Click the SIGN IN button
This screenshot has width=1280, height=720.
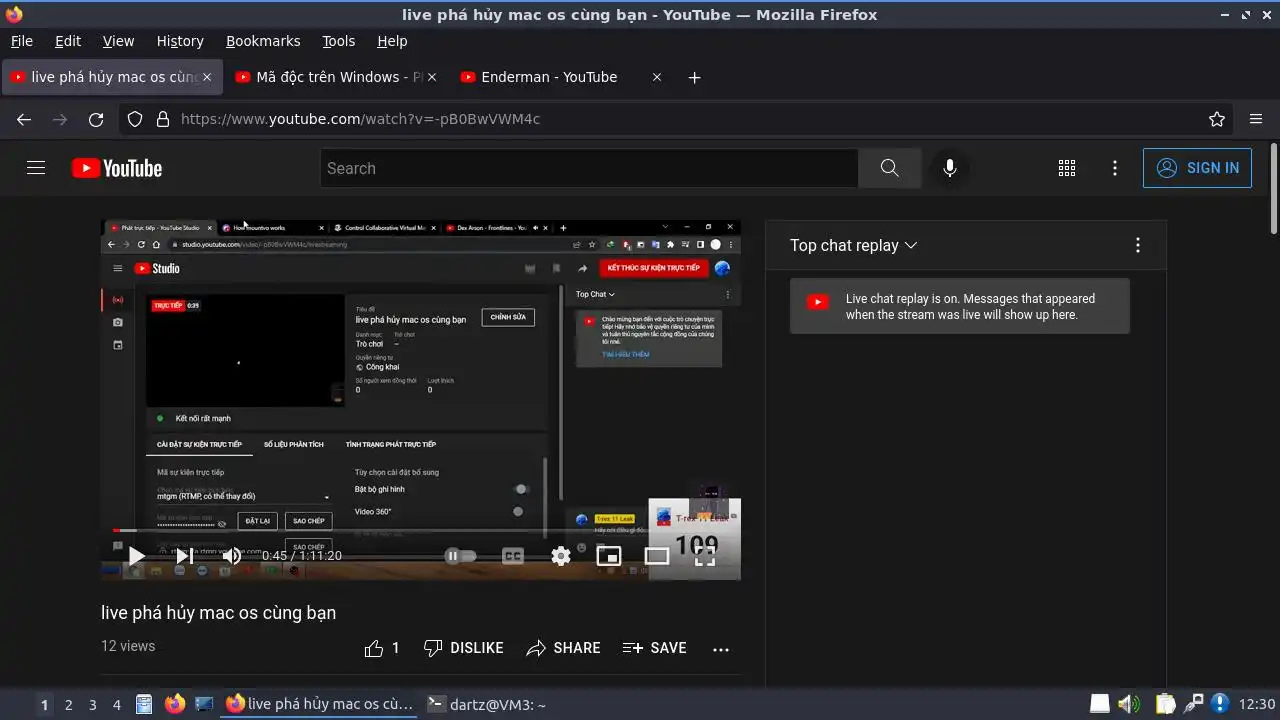click(1197, 168)
